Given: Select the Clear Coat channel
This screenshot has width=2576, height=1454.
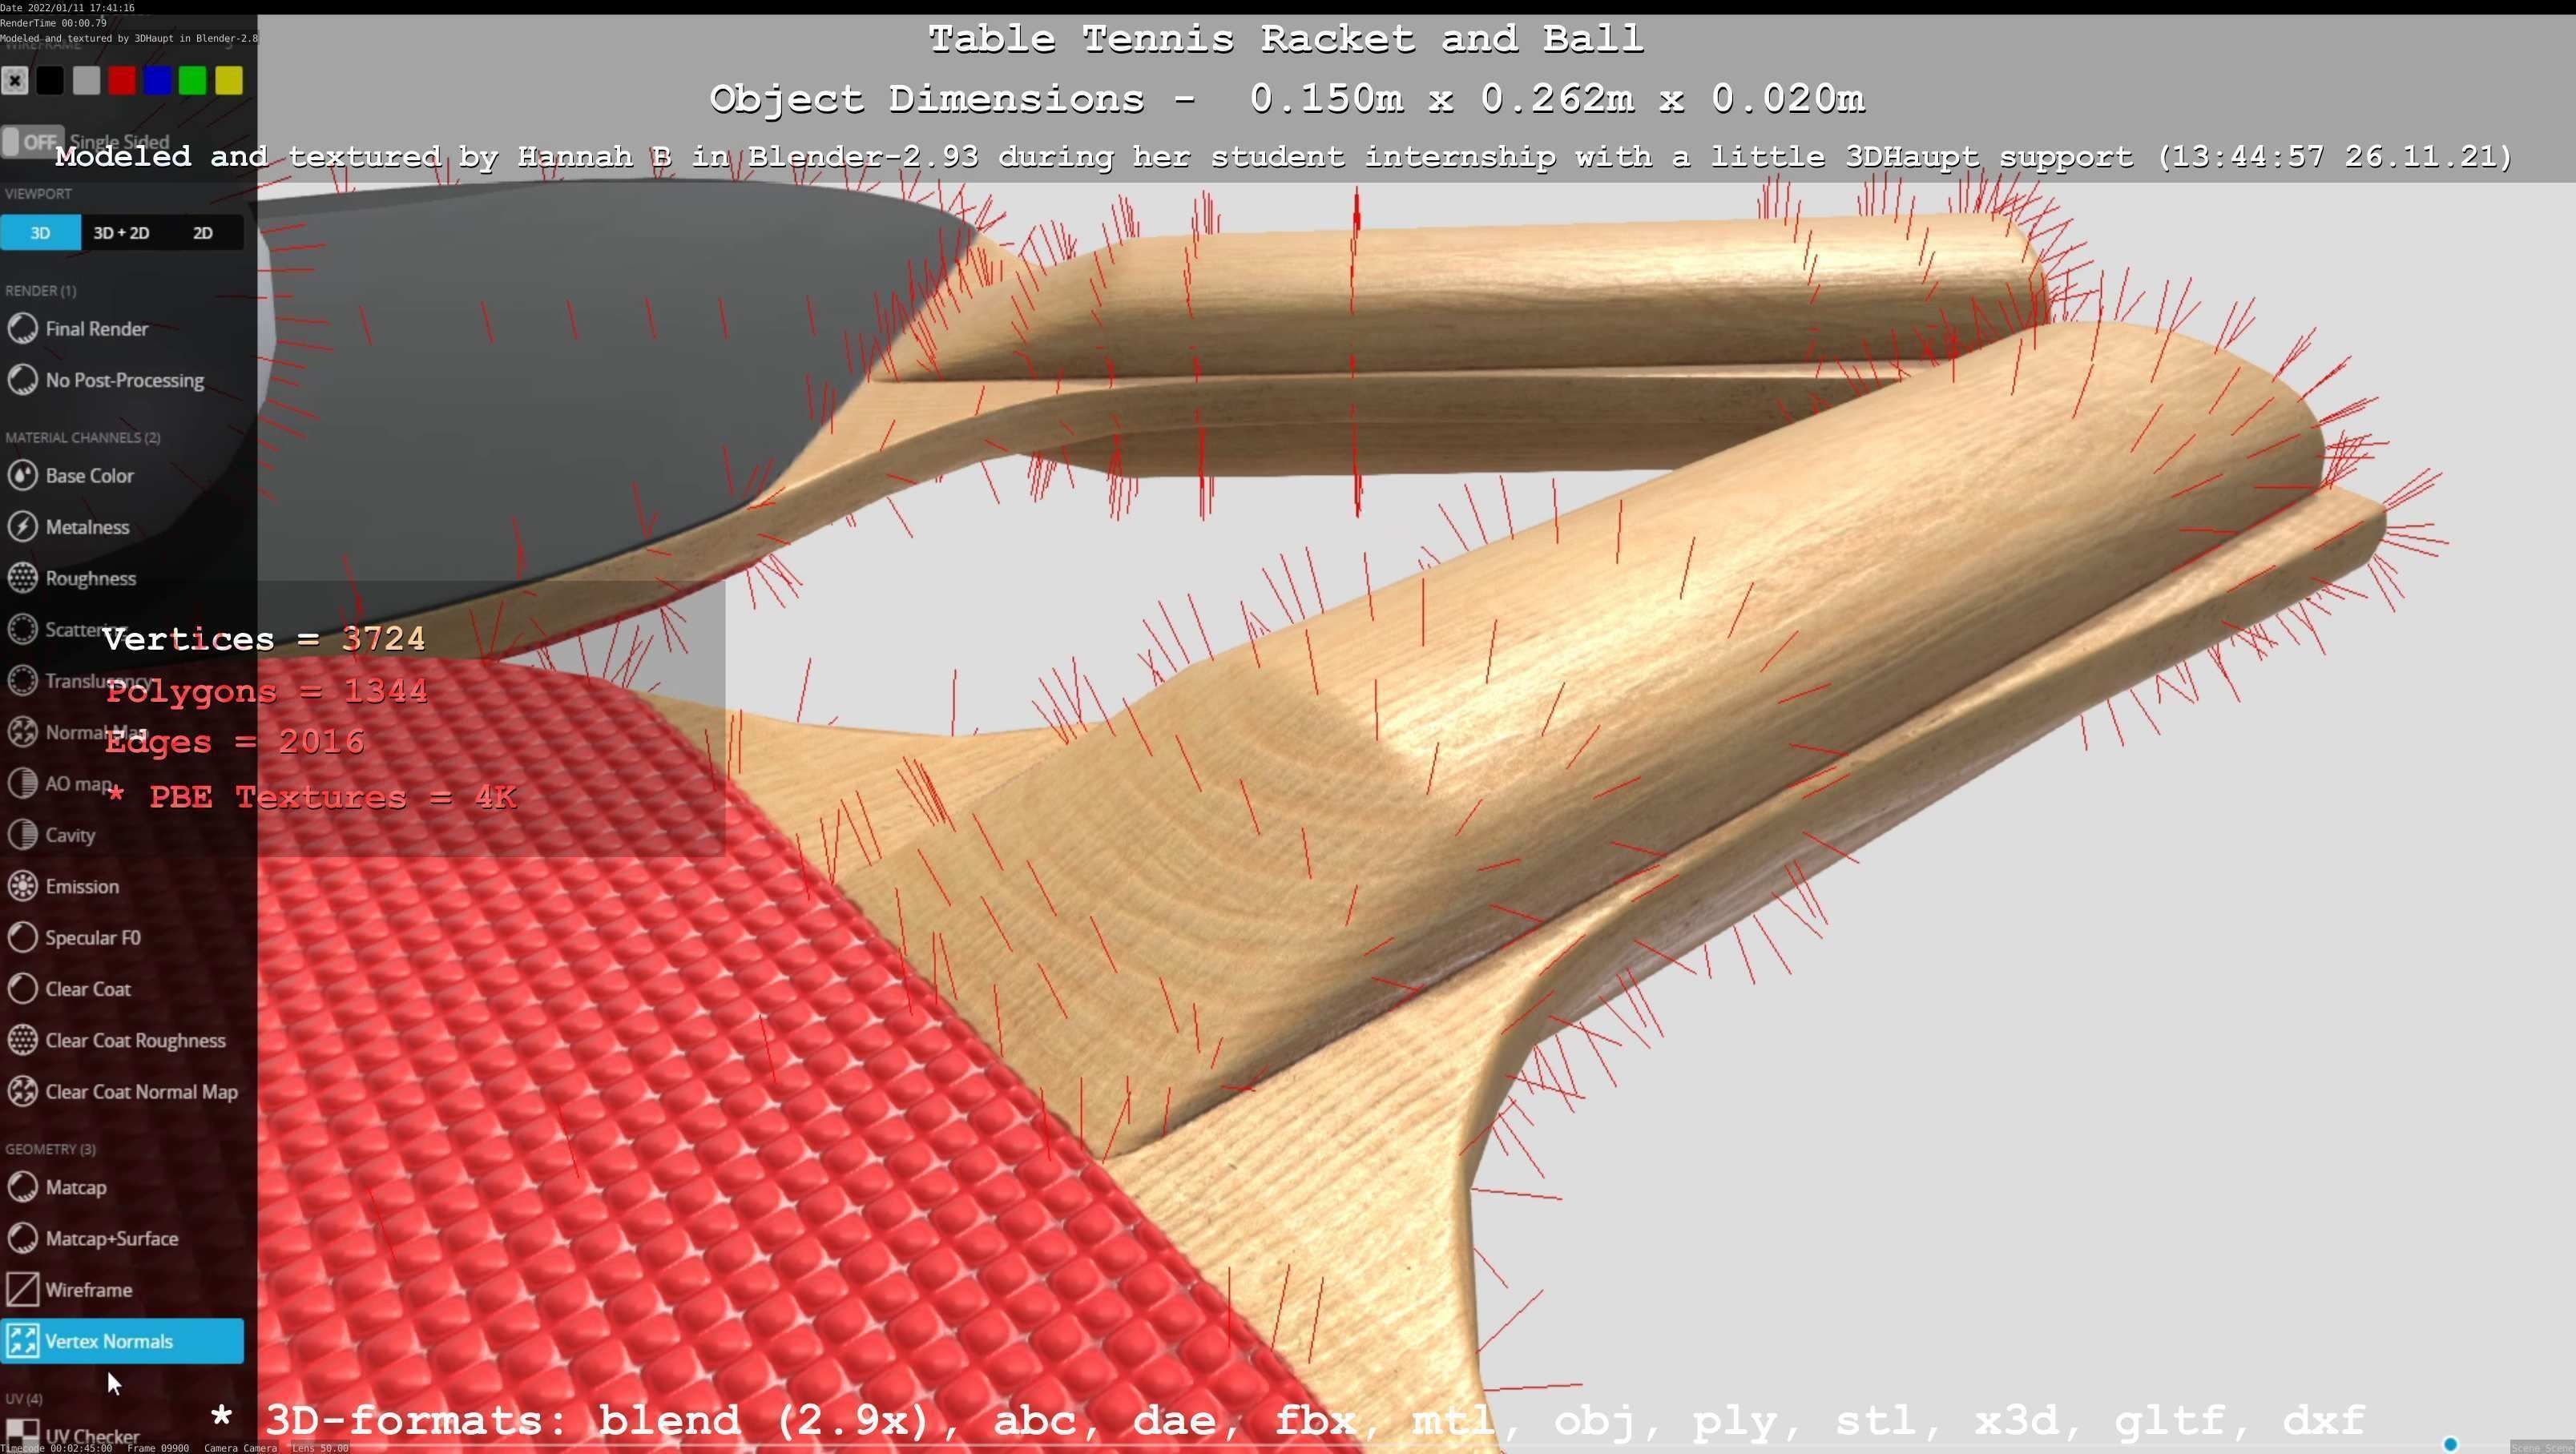Looking at the screenshot, I should click(69, 989).
